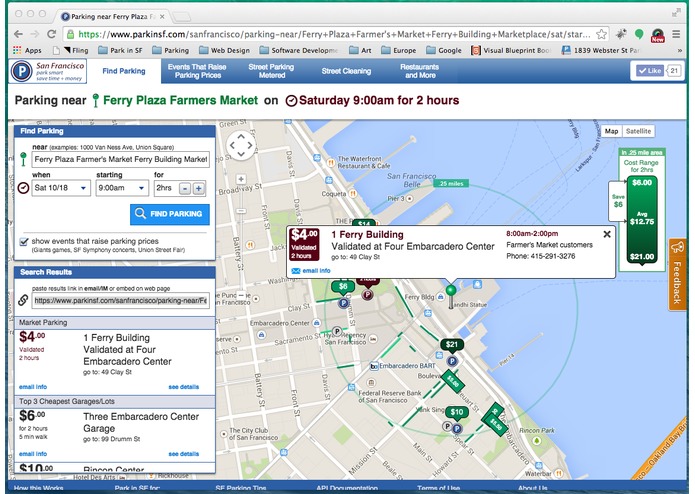The image size is (695, 494).
Task: Click the maroon P parking marker
Action: click(367, 295)
